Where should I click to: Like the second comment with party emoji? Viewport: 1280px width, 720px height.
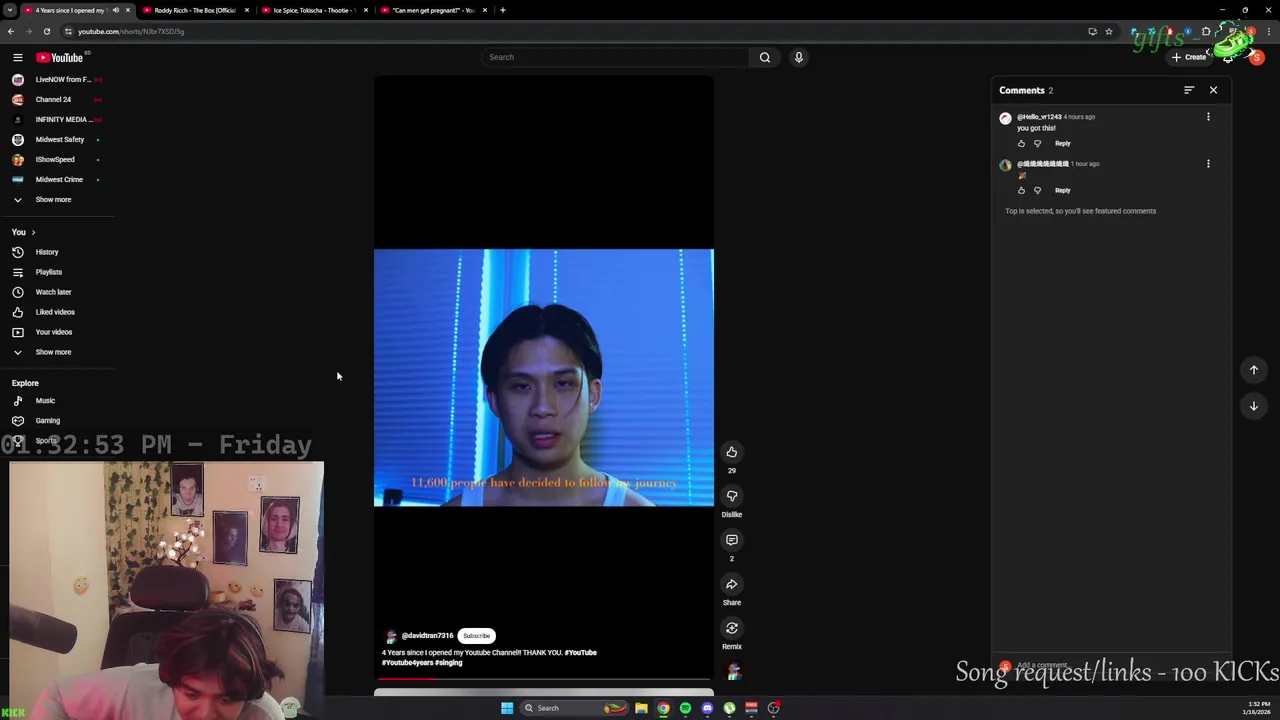point(1021,191)
